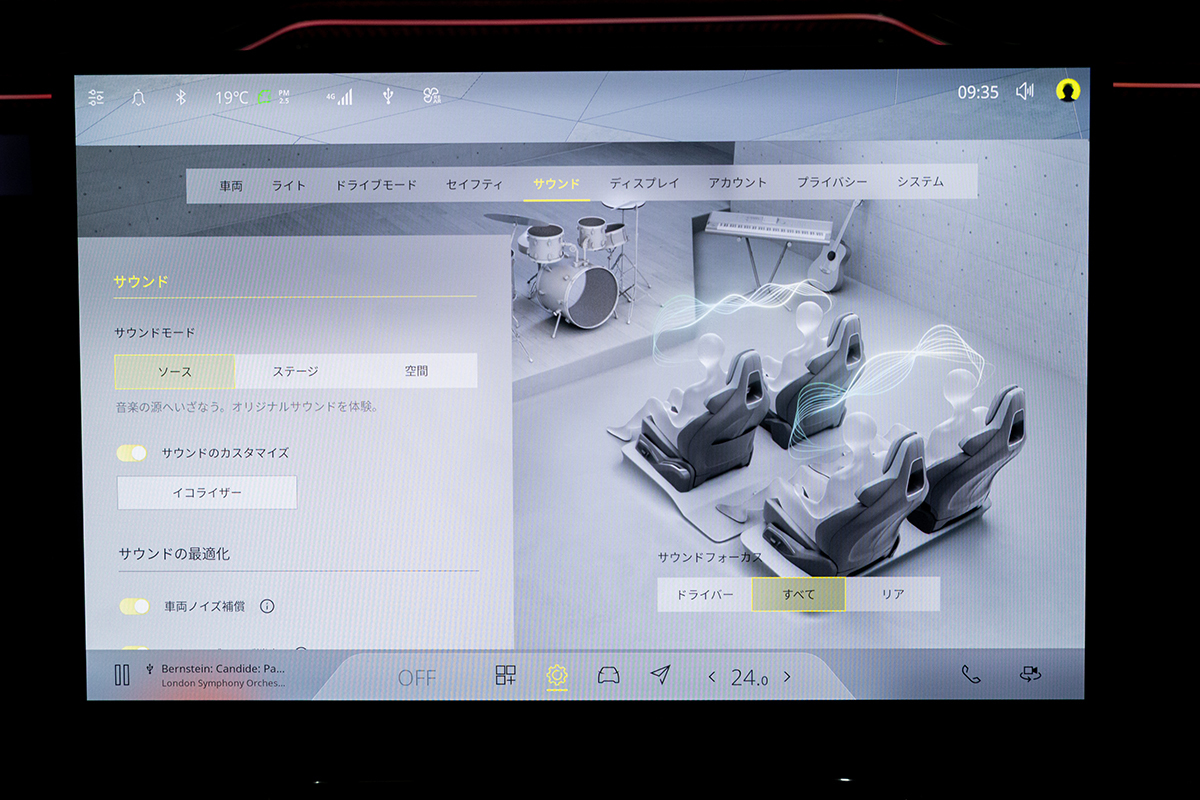Switch to the アカウント tab
Viewport: 1200px width, 800px height.
click(737, 183)
